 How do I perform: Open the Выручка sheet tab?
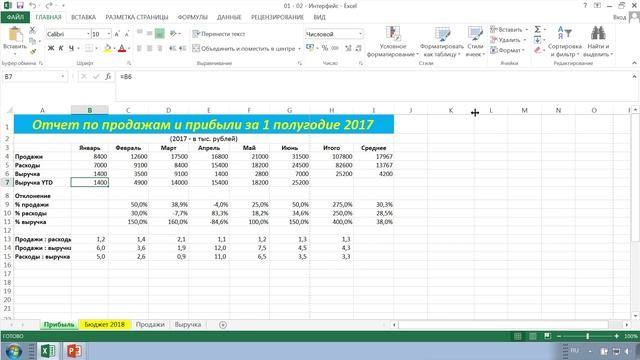(x=188, y=324)
